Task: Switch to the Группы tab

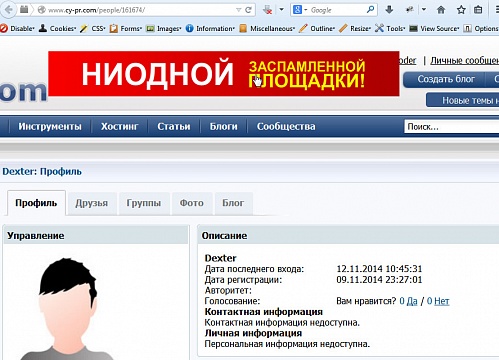Action: pos(144,203)
